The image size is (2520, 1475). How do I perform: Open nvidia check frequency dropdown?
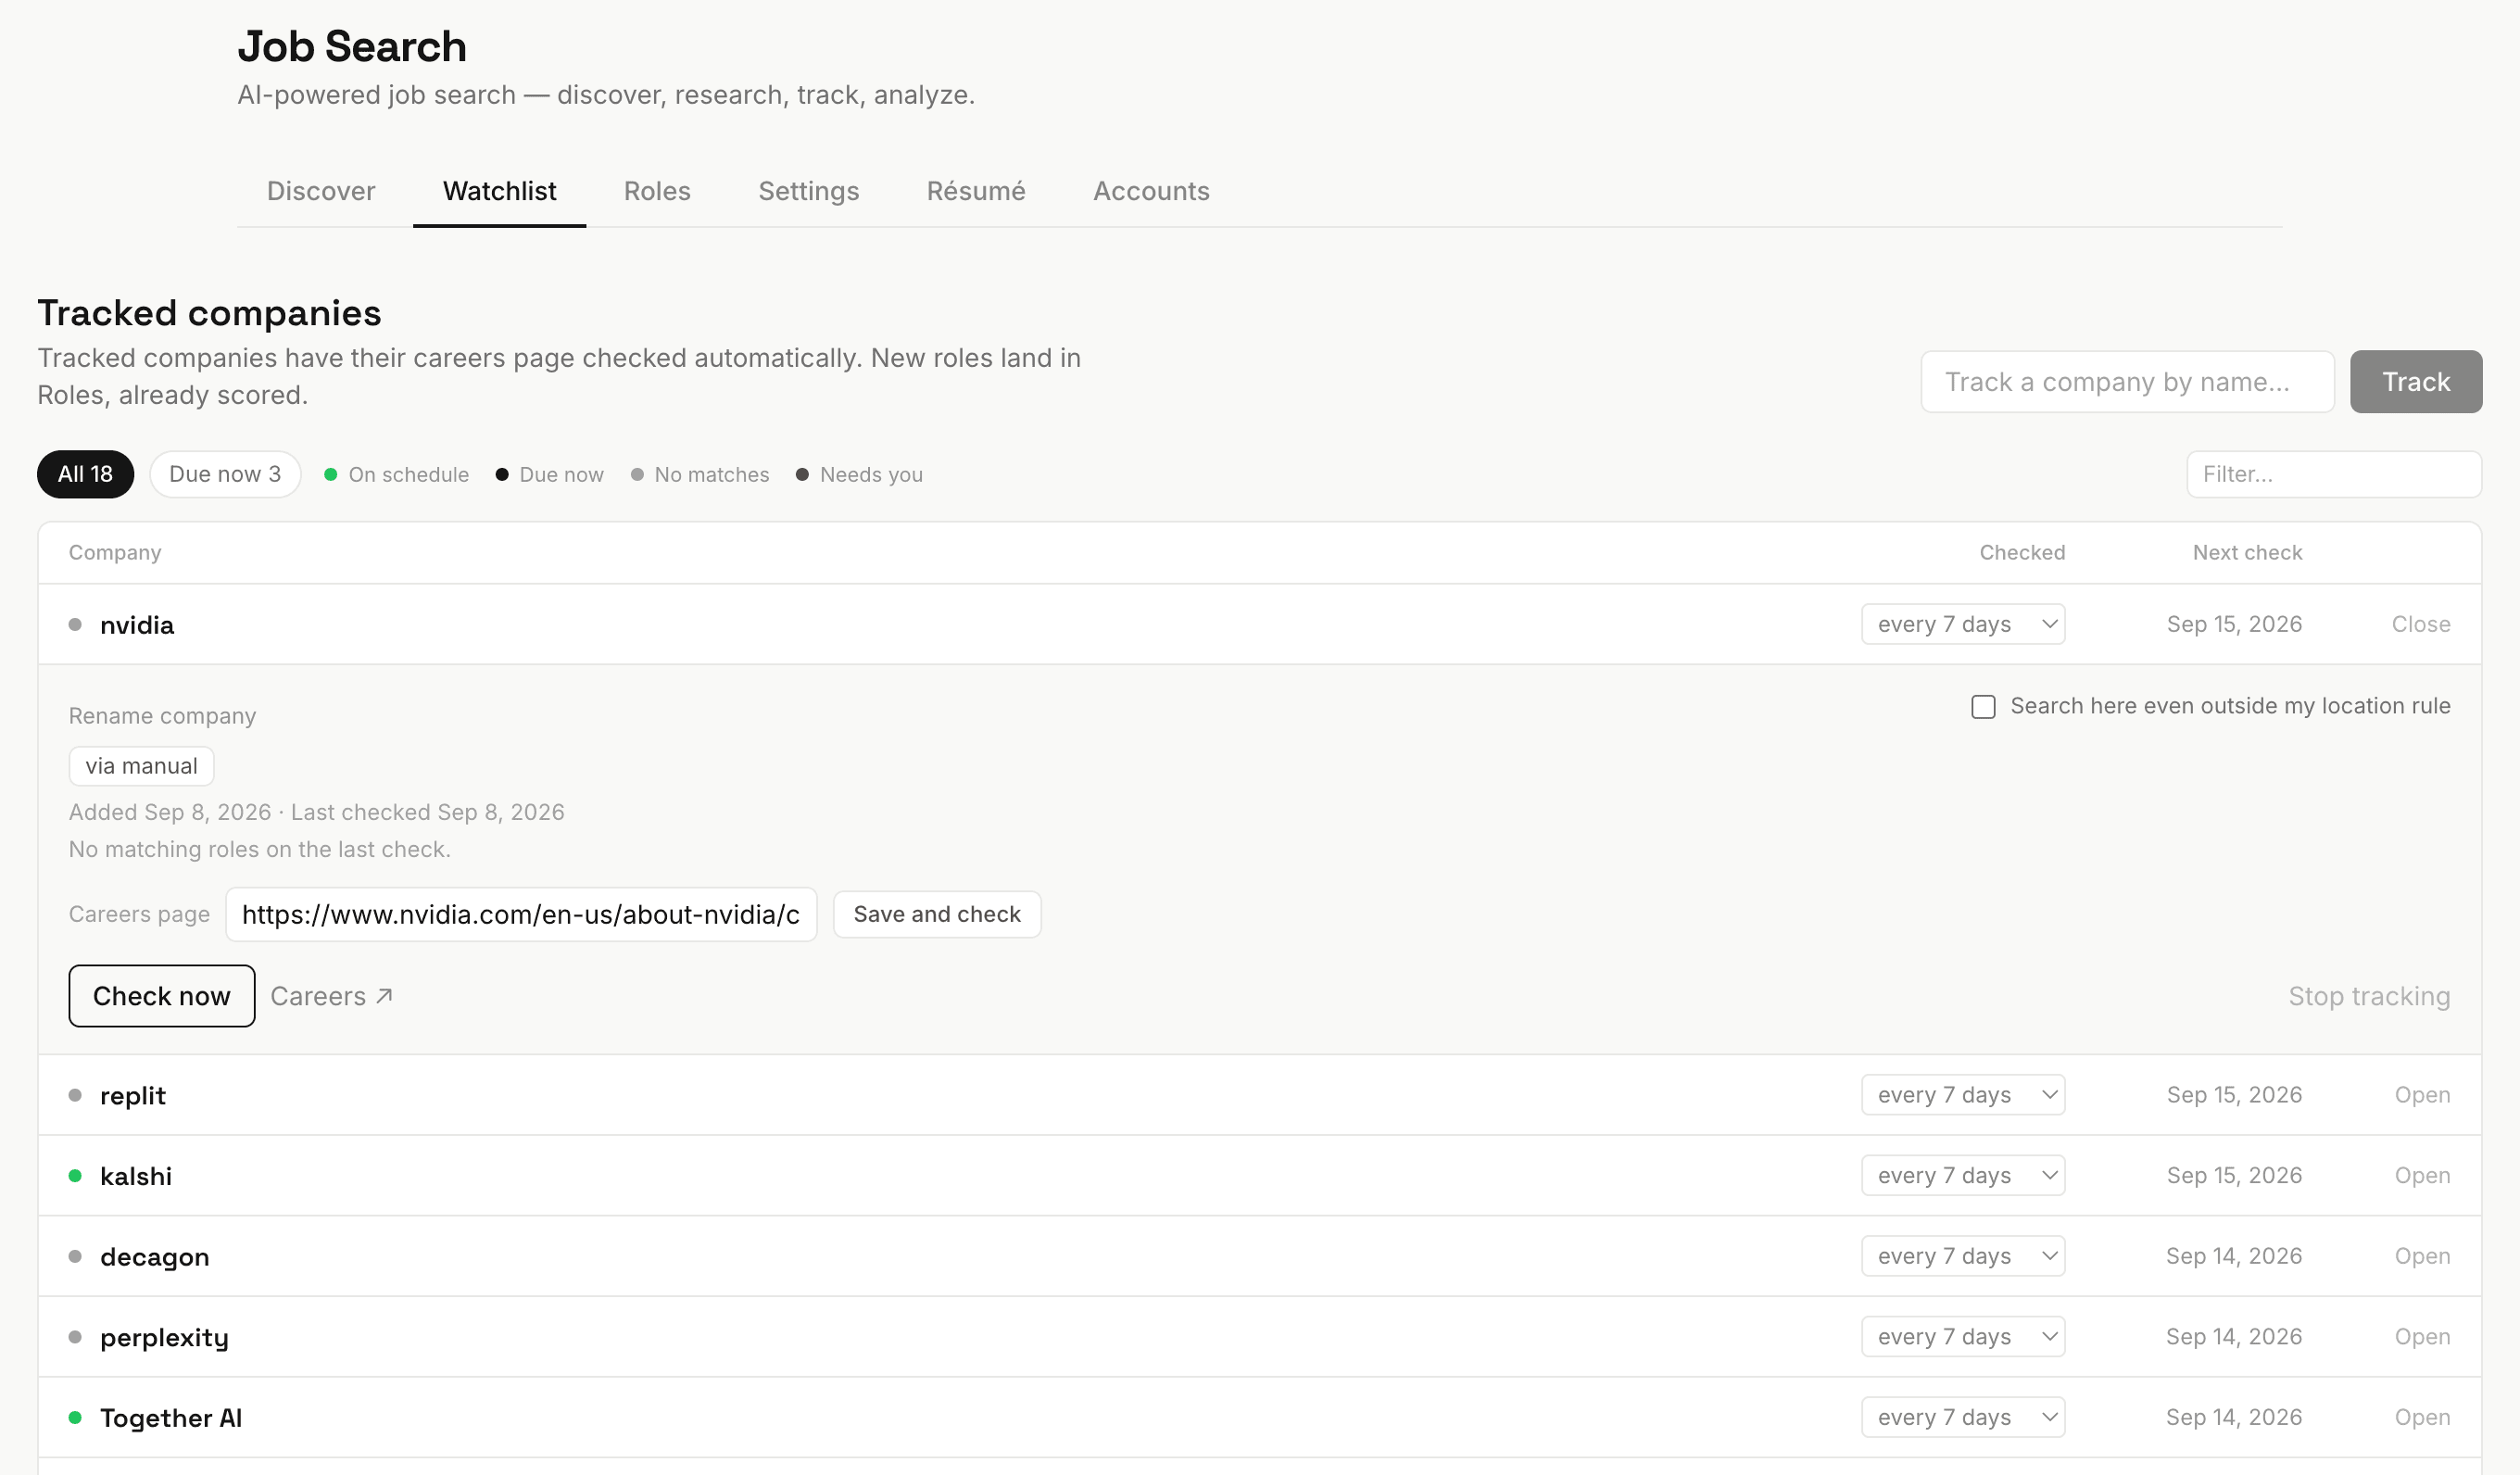pos(1963,624)
